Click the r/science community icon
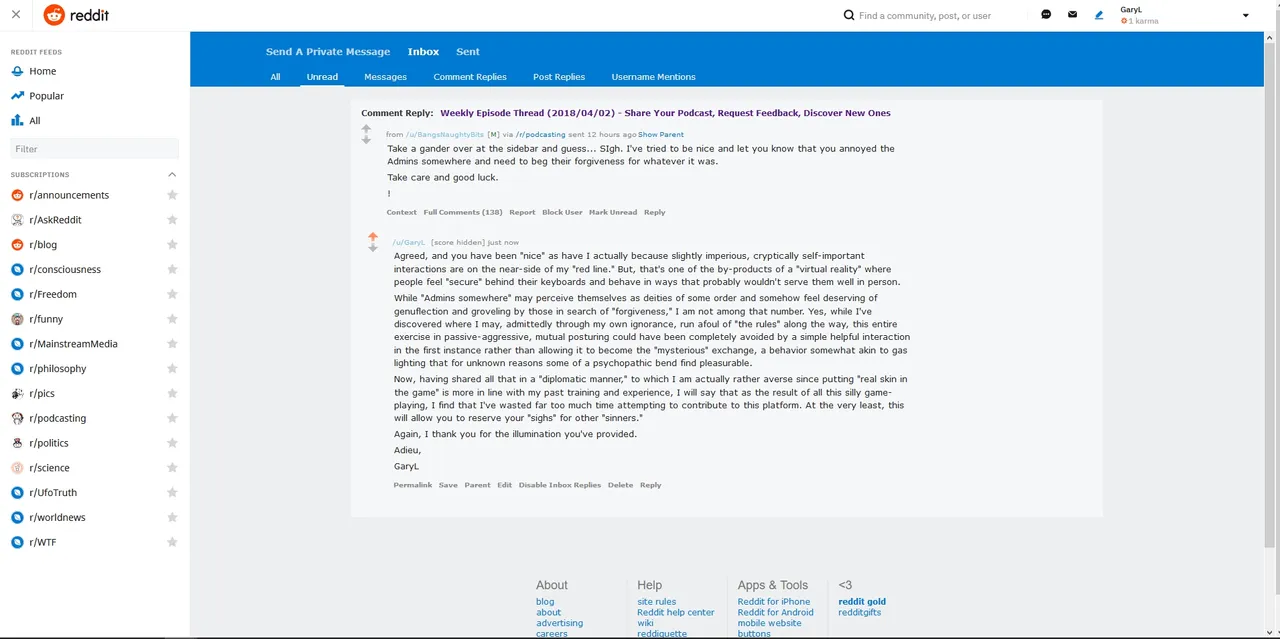Screen dimensions: 1280x639 click(x=17, y=468)
